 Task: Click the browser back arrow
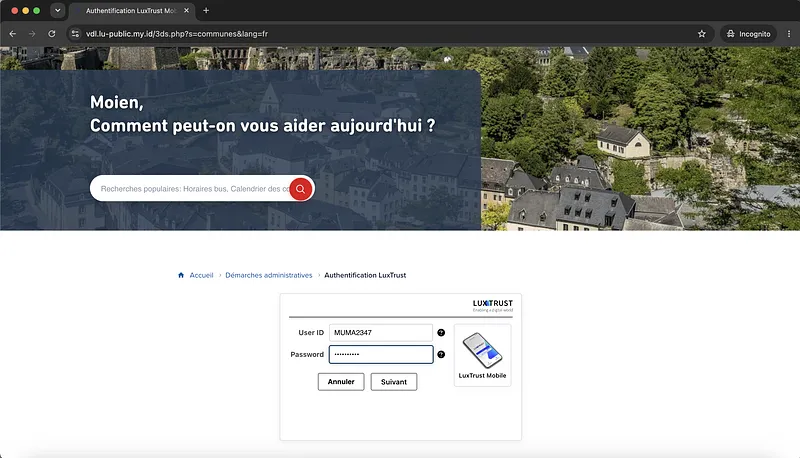pos(13,34)
